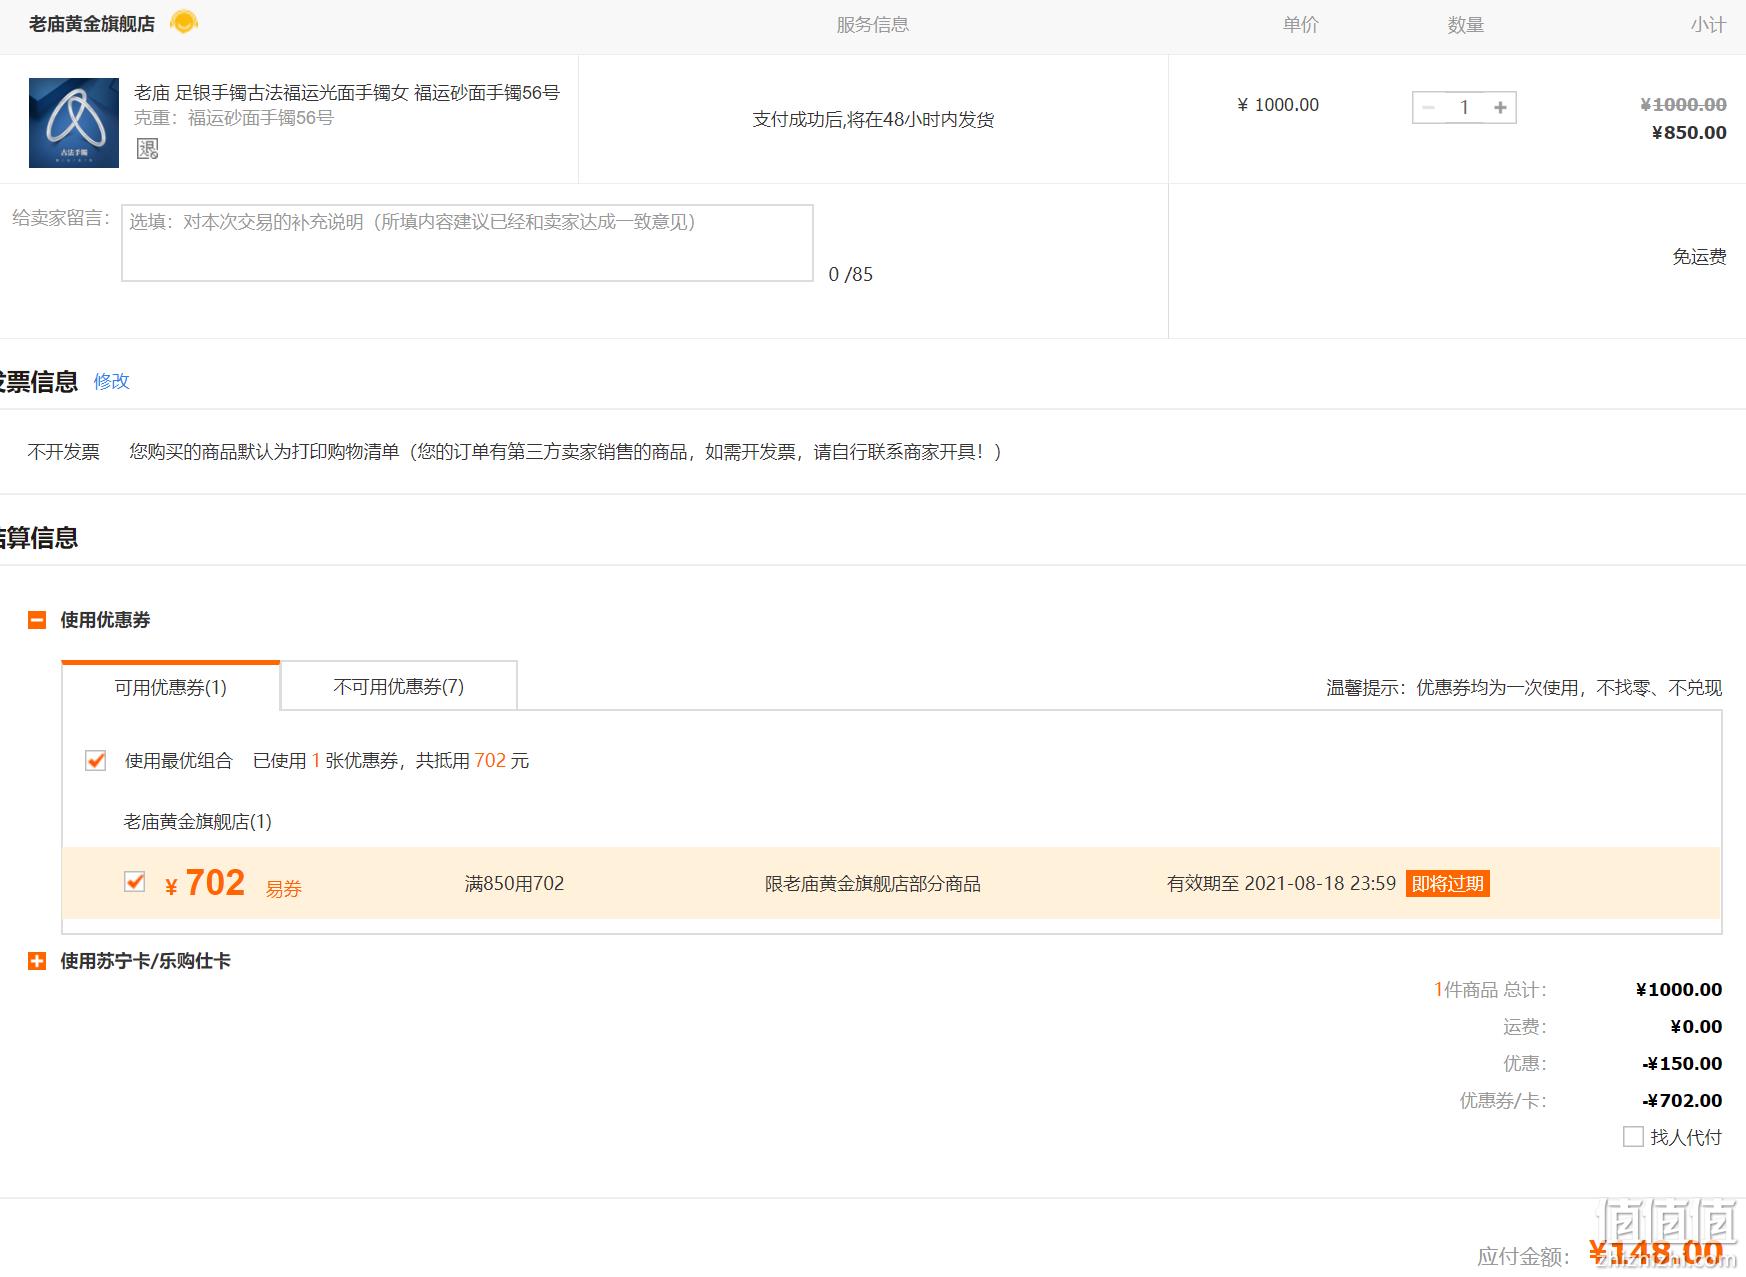
Task: Increase quantity with the plus button
Action: (1500, 108)
